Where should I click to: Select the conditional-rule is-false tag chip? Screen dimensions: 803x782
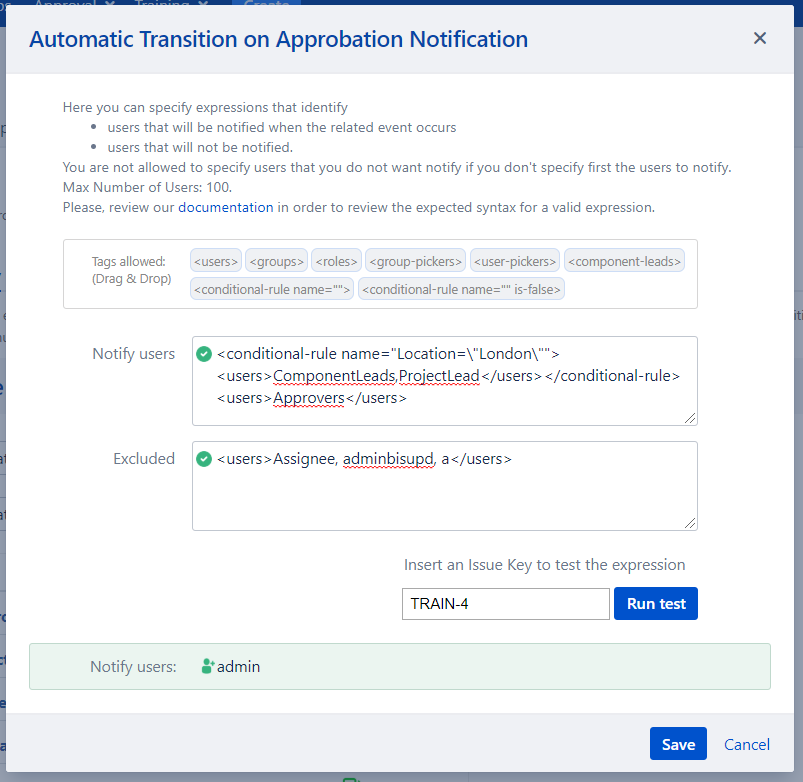click(x=462, y=290)
